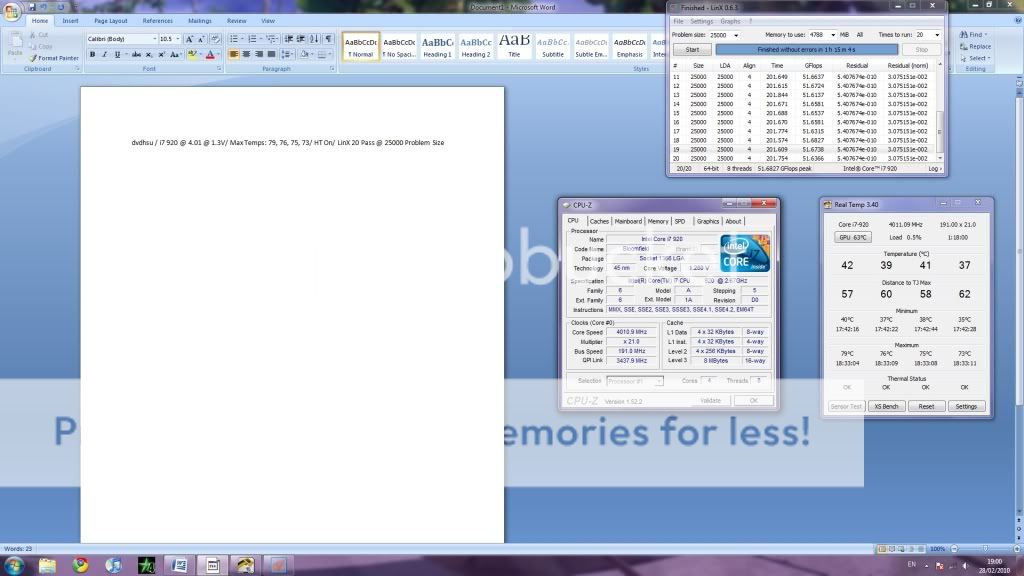
Task: Switch to the Mailings ribbon tab
Action: (200, 21)
